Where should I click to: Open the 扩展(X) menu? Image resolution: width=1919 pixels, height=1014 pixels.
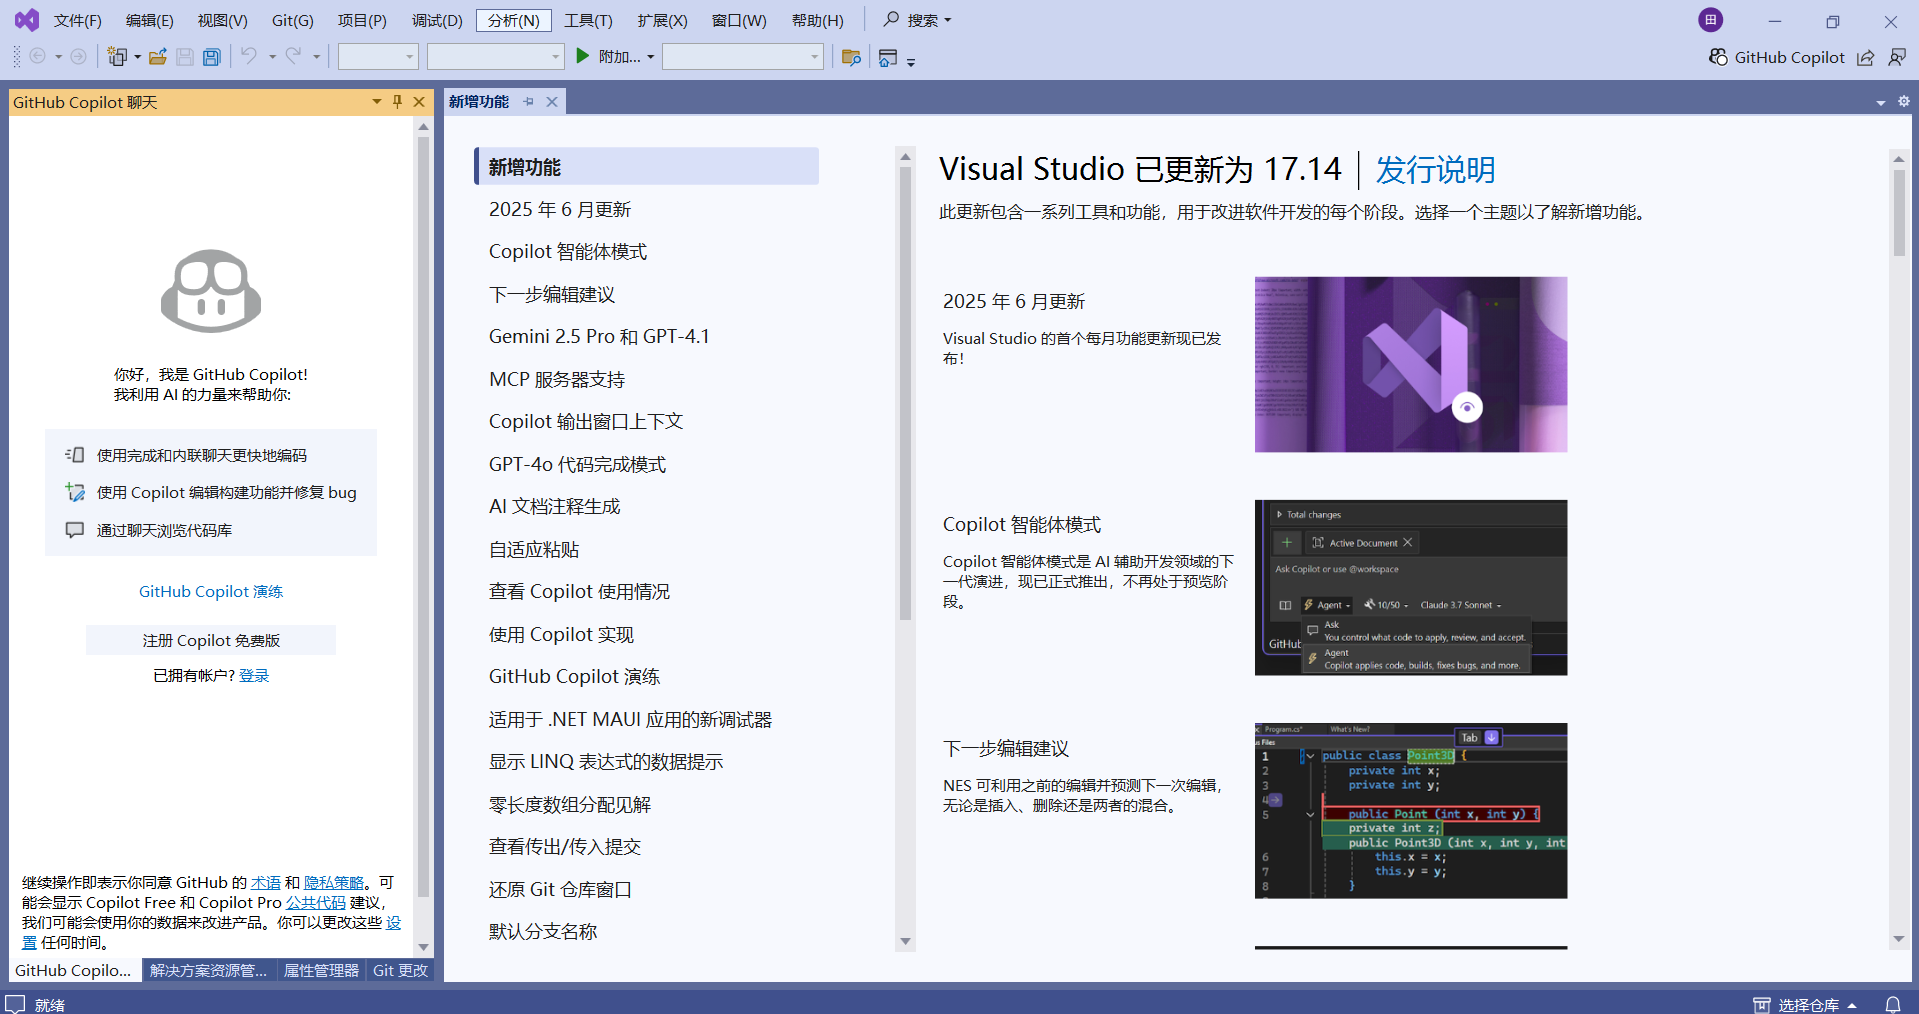663,20
